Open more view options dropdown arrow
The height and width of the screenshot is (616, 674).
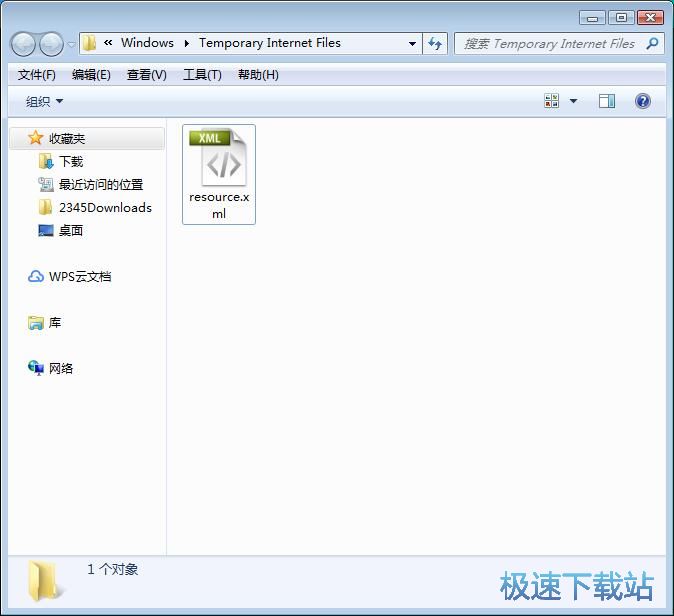point(573,101)
